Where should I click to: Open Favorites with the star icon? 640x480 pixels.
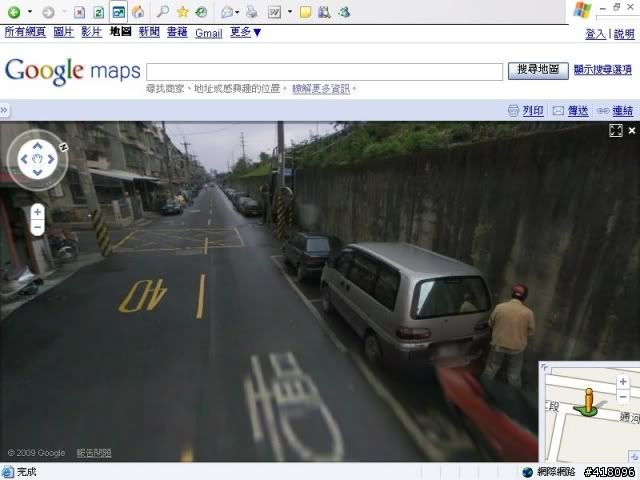coord(182,12)
